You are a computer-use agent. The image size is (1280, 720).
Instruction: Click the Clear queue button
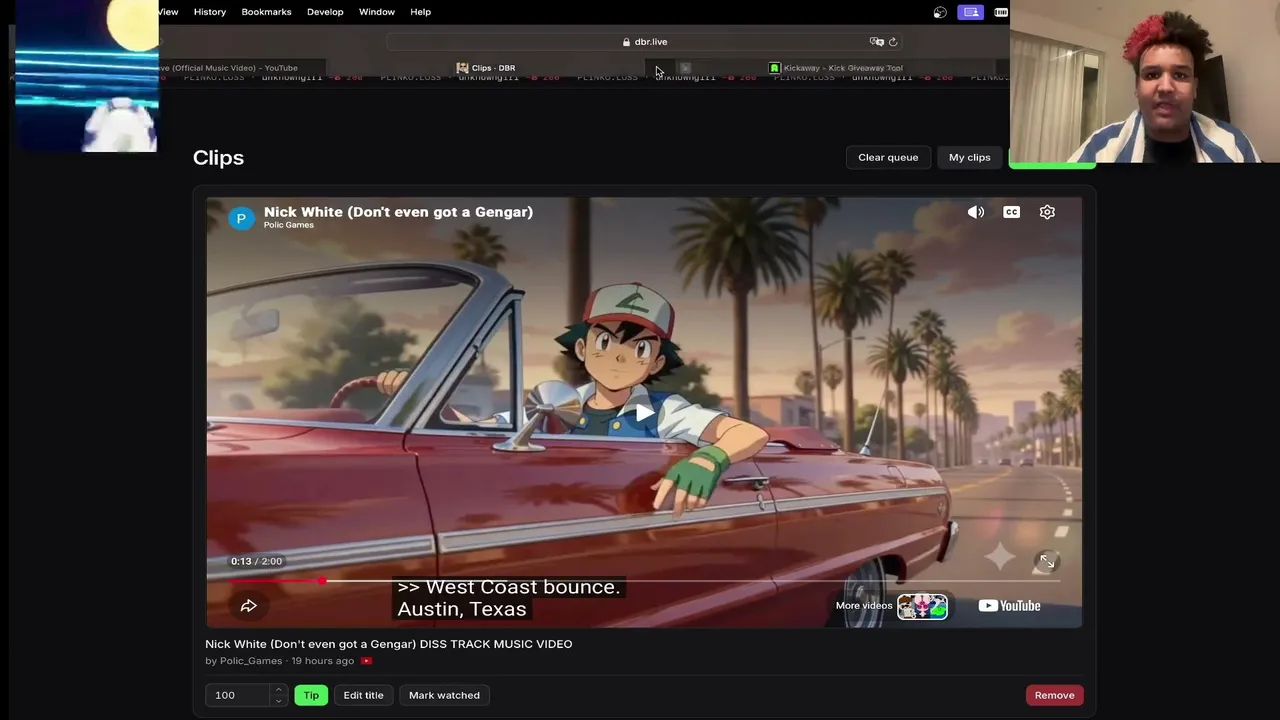point(888,157)
